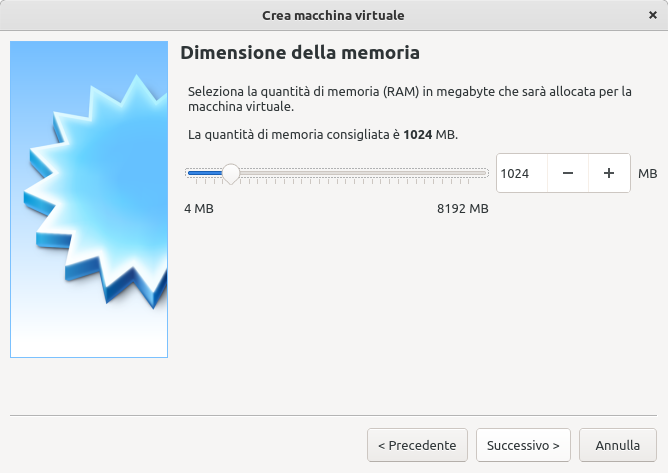Decrease memory with the minus button
This screenshot has height=473, width=668.
[x=568, y=173]
